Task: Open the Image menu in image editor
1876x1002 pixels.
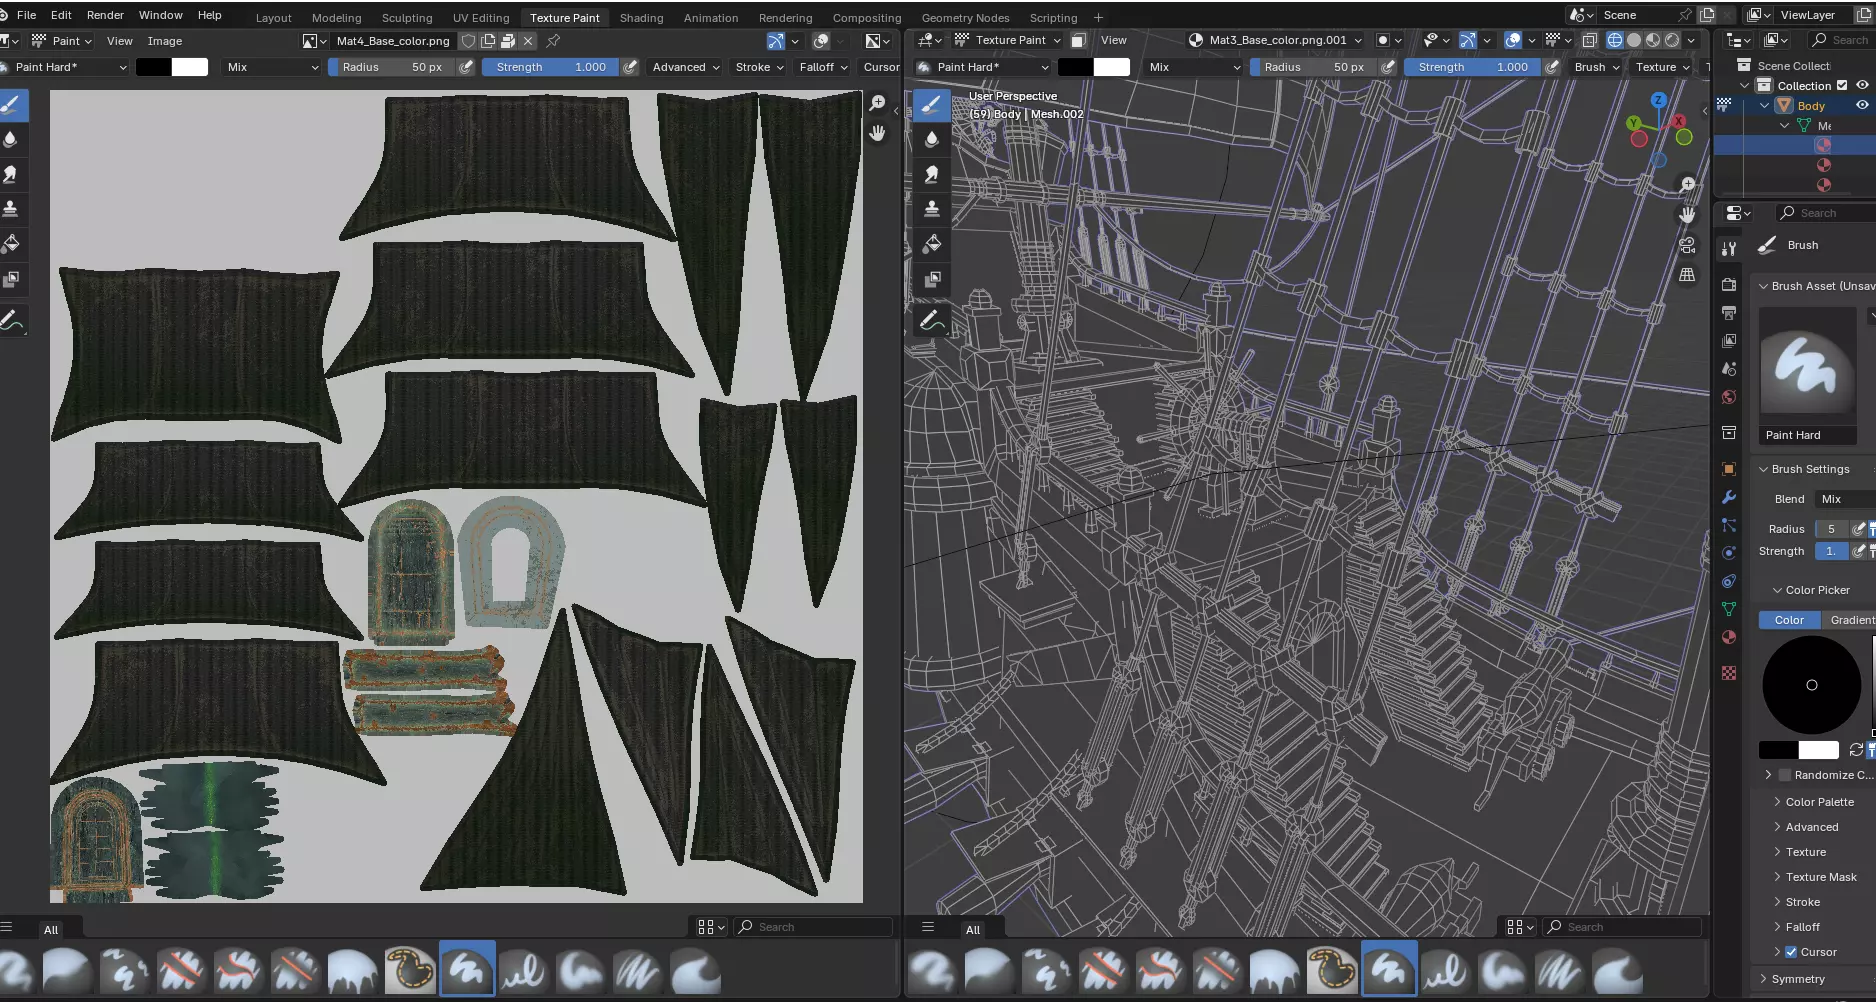Action: tap(165, 41)
